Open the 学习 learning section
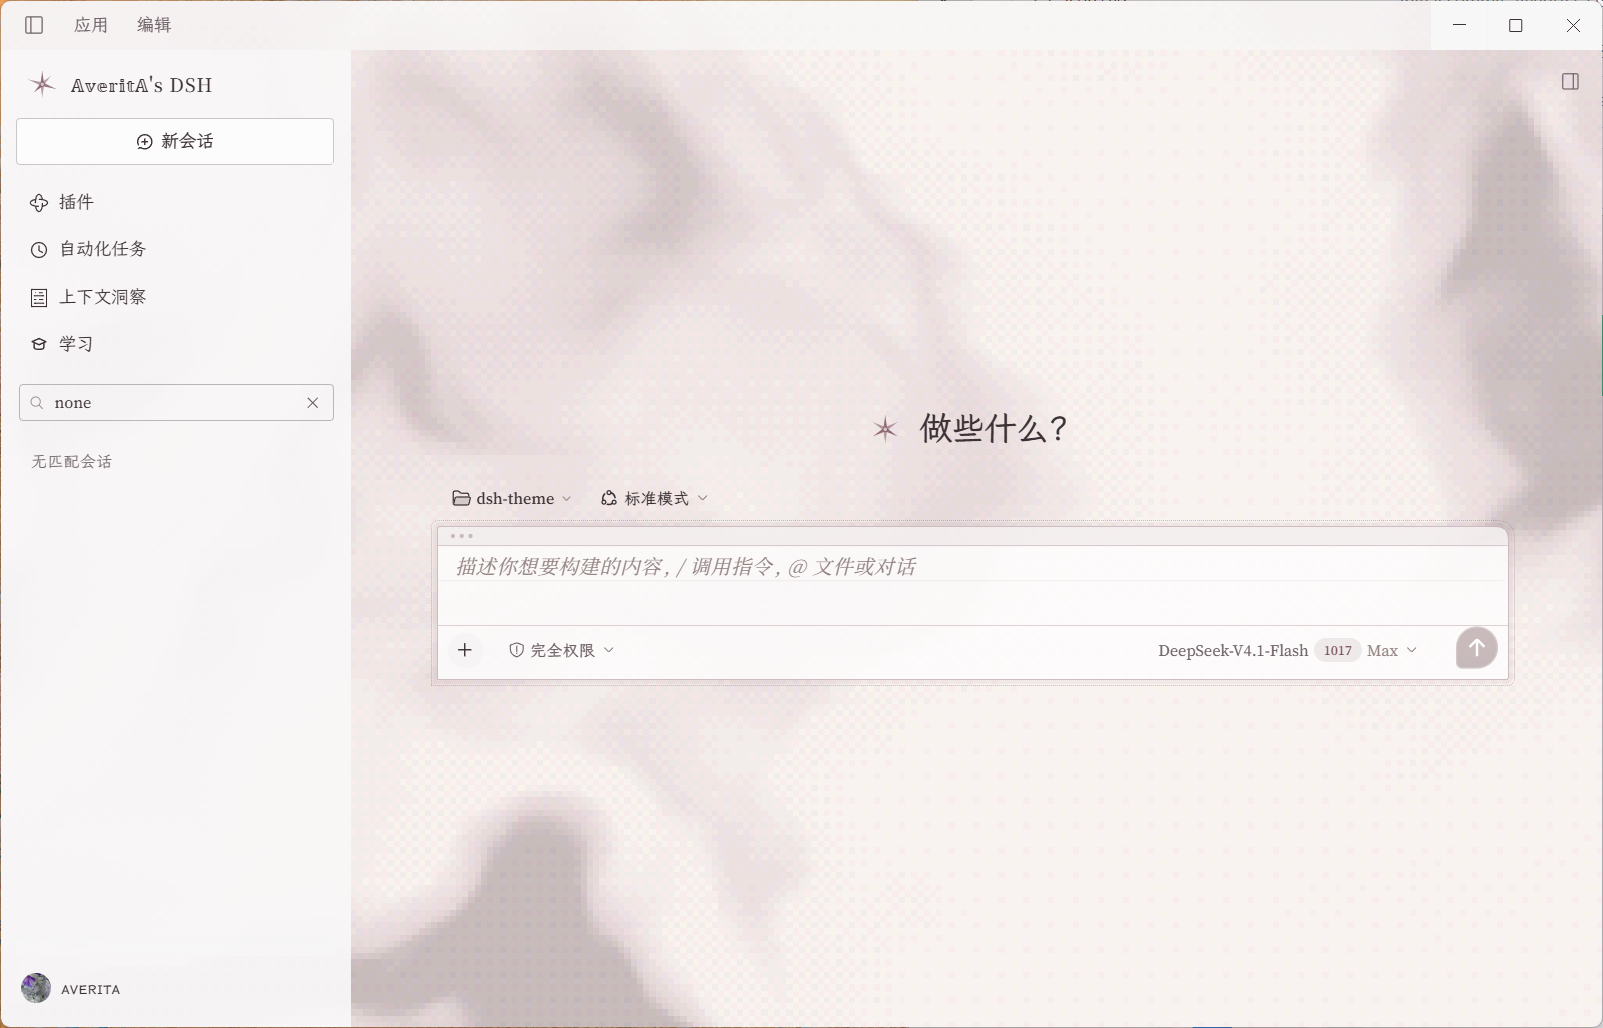This screenshot has height=1028, width=1603. click(62, 344)
